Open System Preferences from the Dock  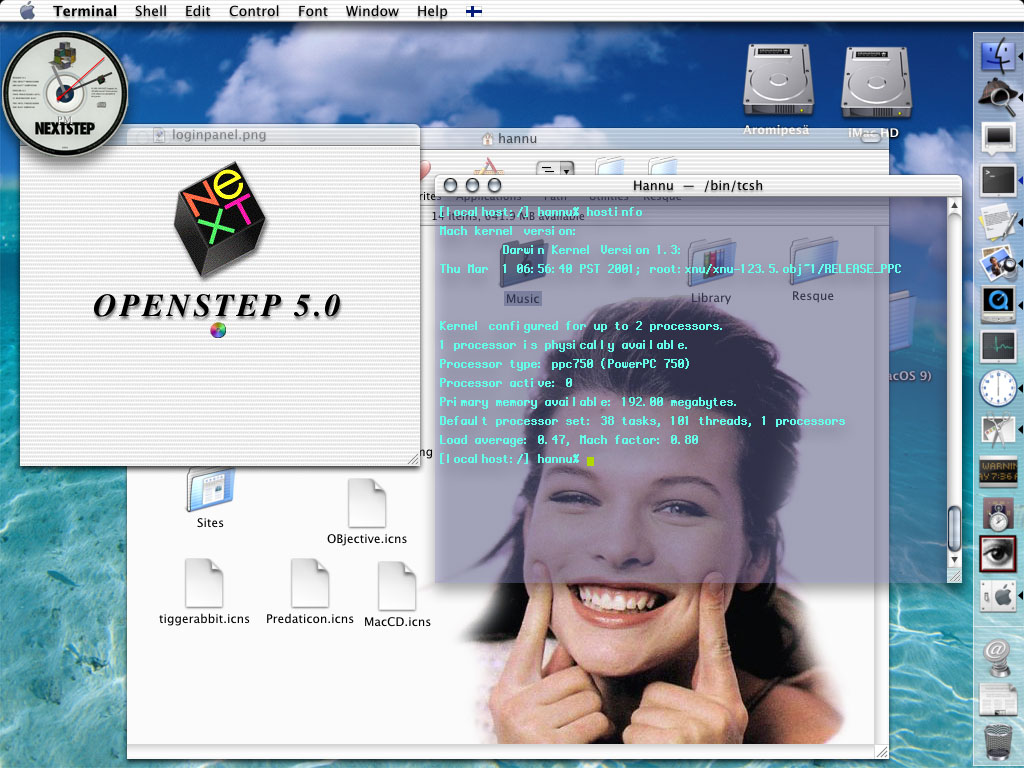(998, 596)
